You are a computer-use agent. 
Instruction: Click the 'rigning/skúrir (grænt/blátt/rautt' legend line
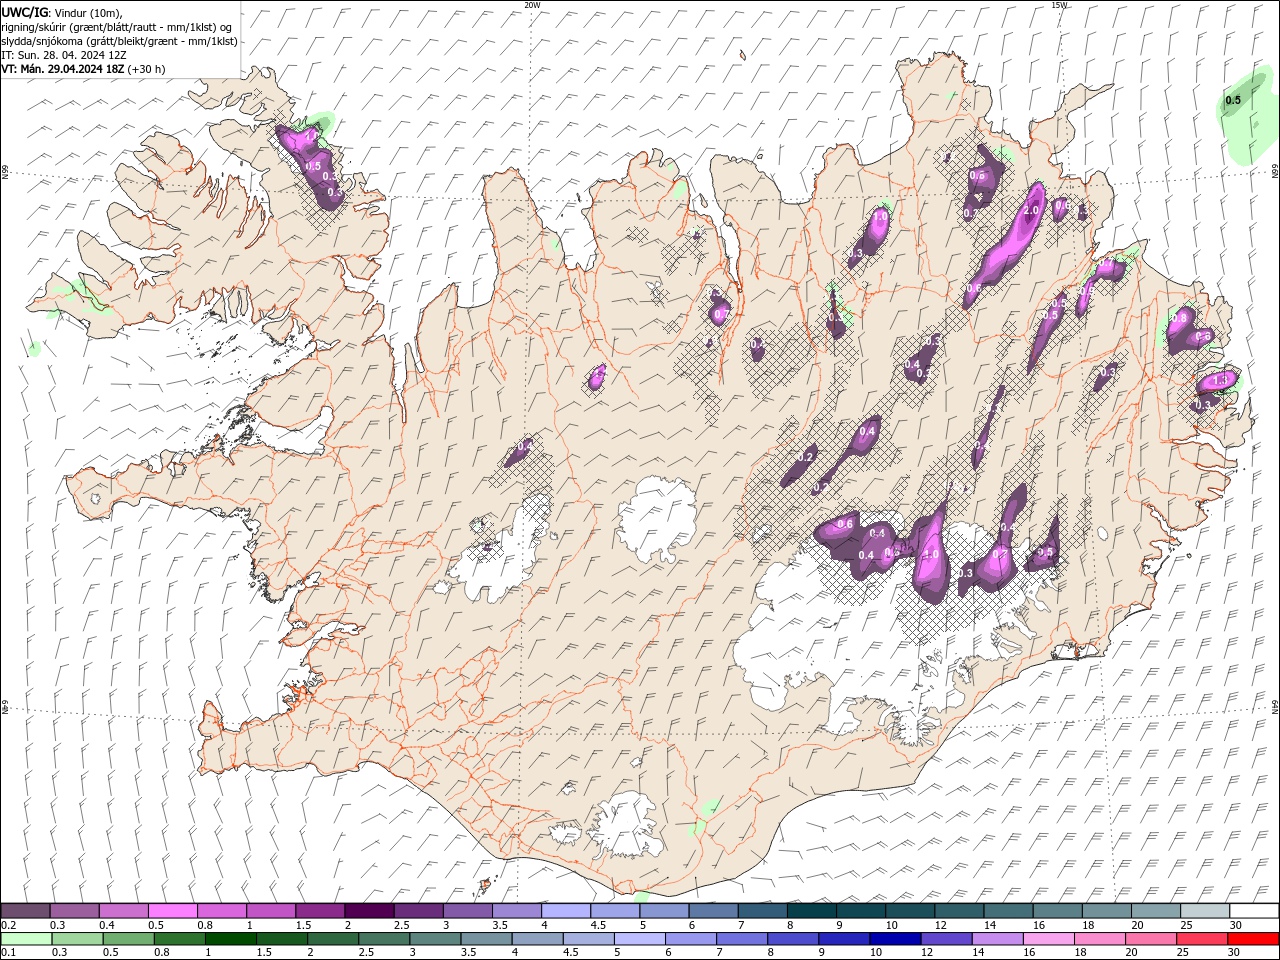[117, 27]
